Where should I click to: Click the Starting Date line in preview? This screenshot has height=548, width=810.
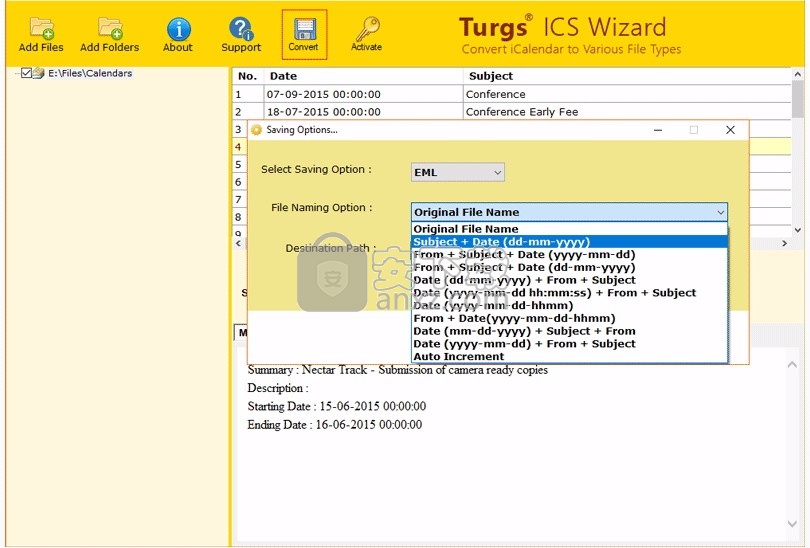[337, 406]
